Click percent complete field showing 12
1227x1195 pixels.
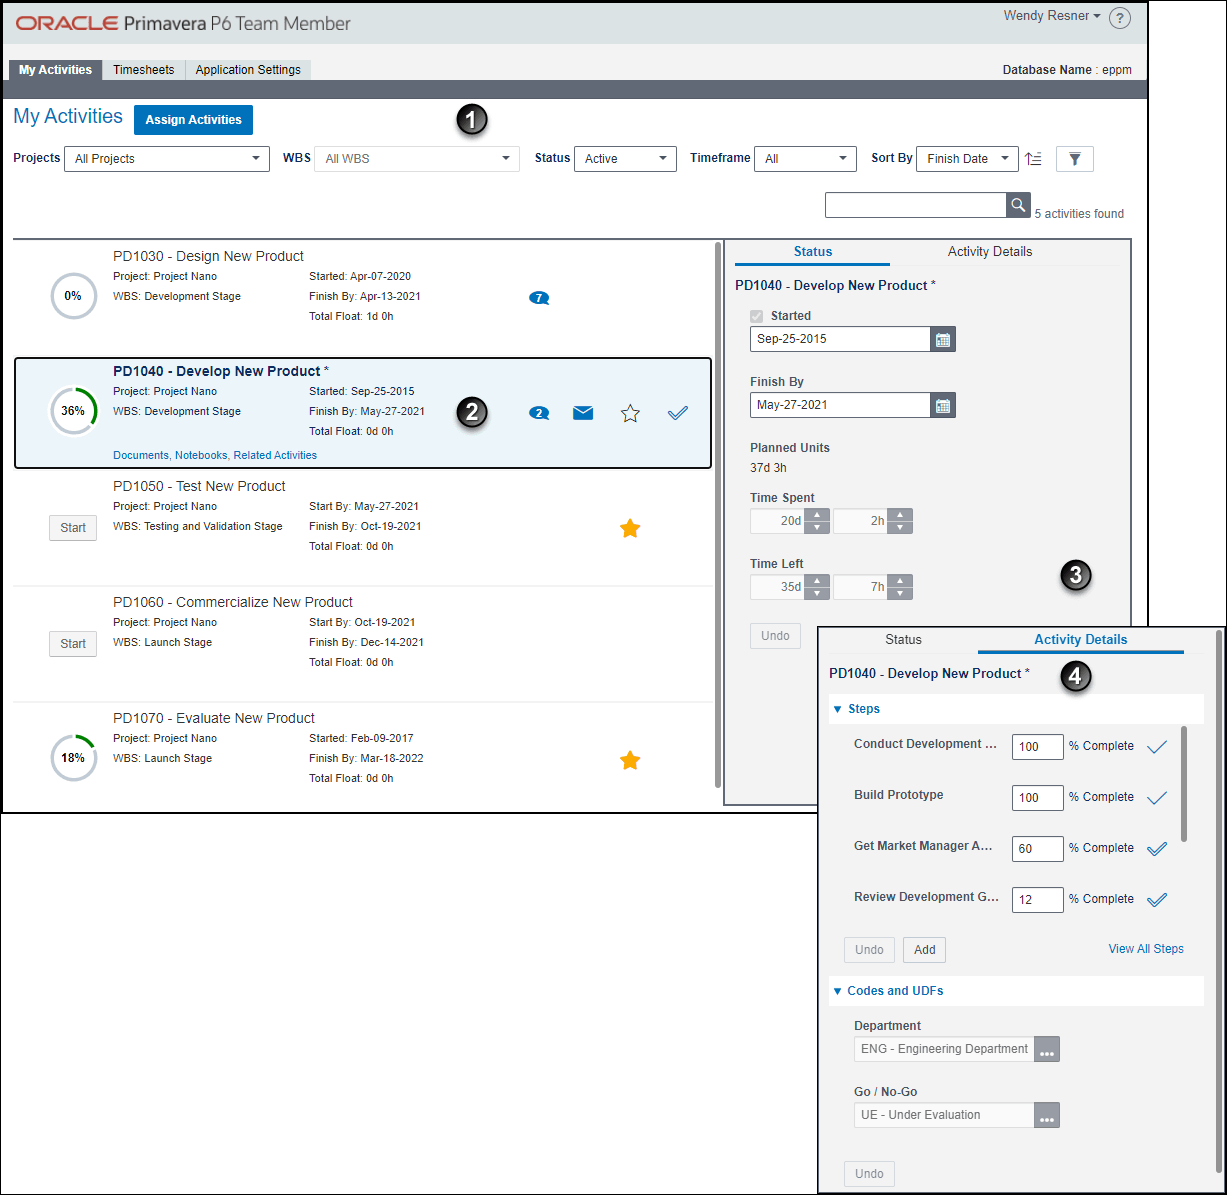(1037, 900)
